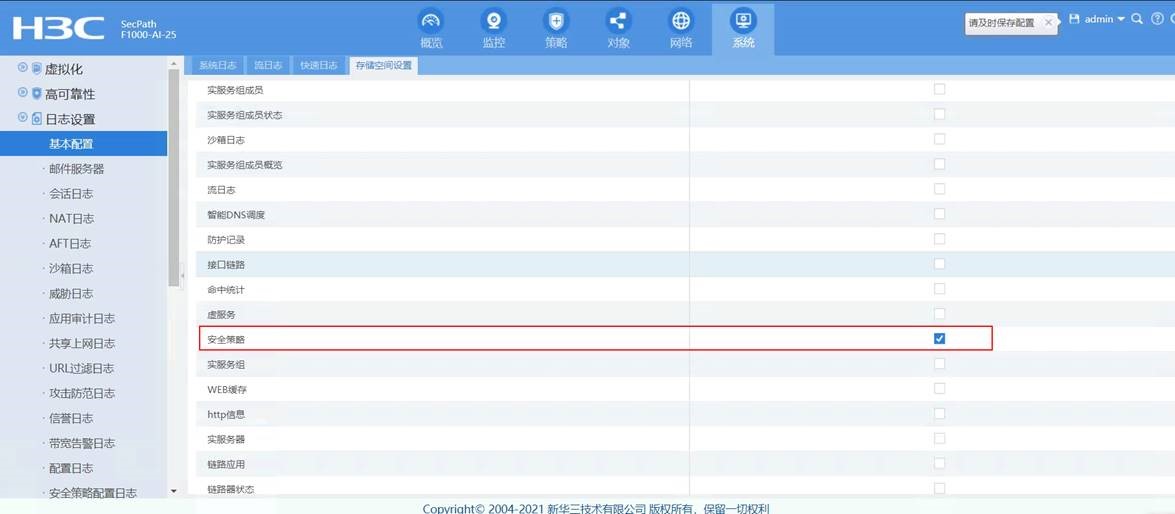Check the 防护记录 checkbox

point(939,238)
